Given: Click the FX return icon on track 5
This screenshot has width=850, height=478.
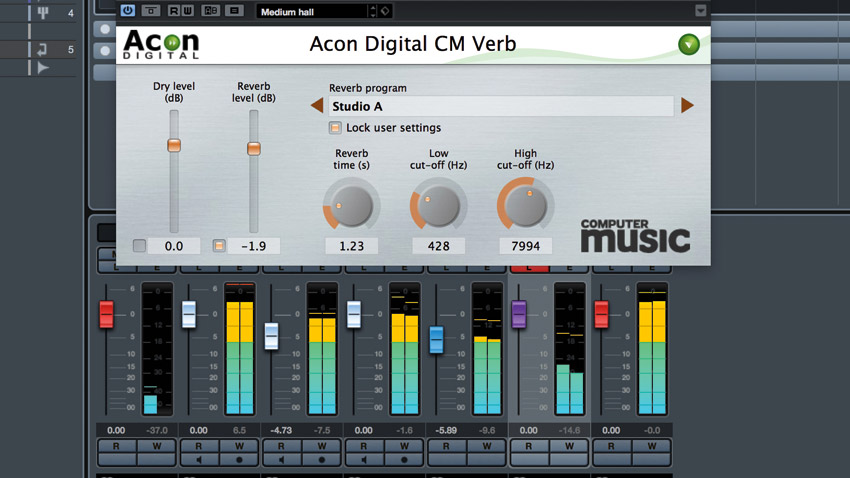Looking at the screenshot, I should coord(42,49).
